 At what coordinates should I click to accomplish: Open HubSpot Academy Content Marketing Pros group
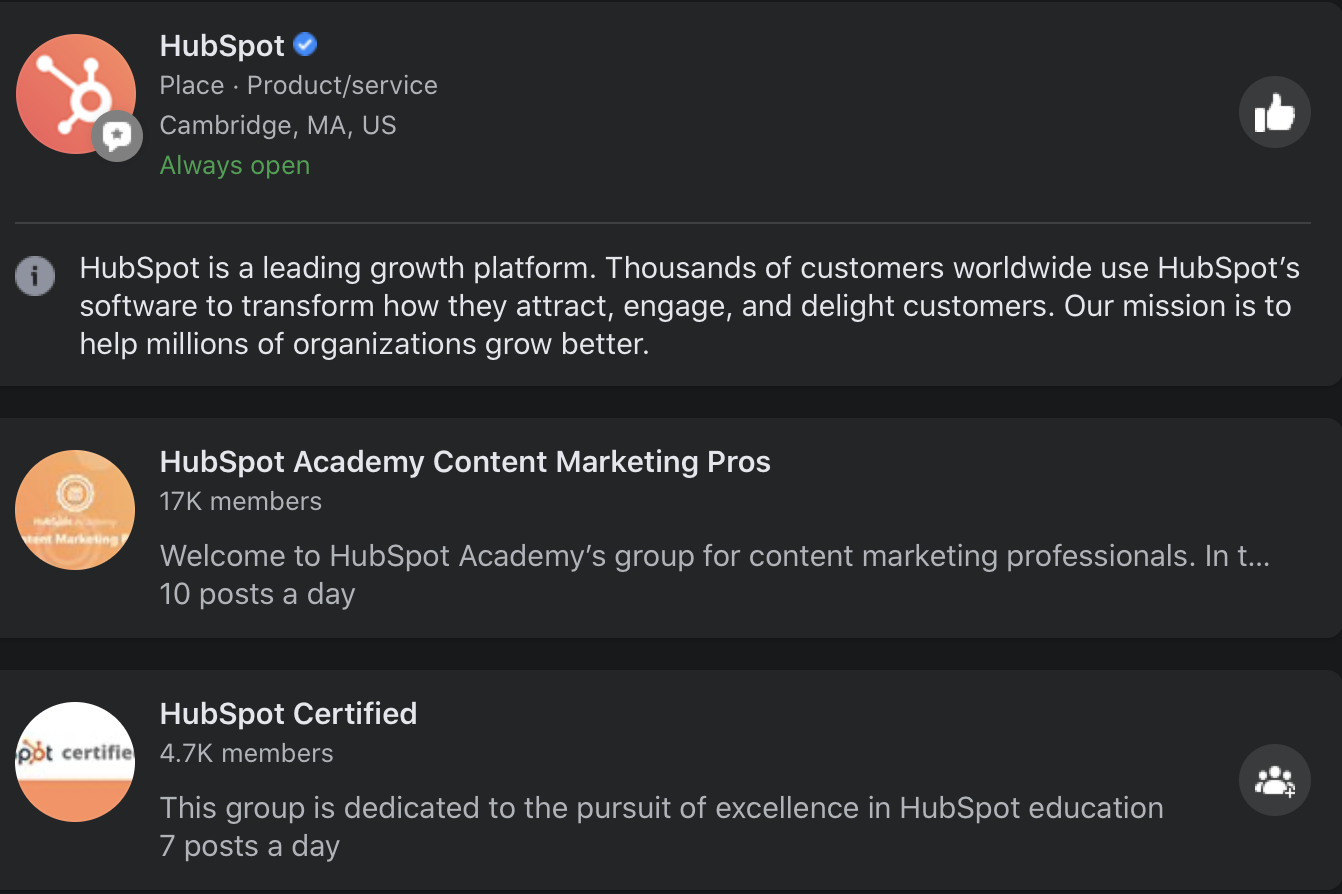click(465, 462)
